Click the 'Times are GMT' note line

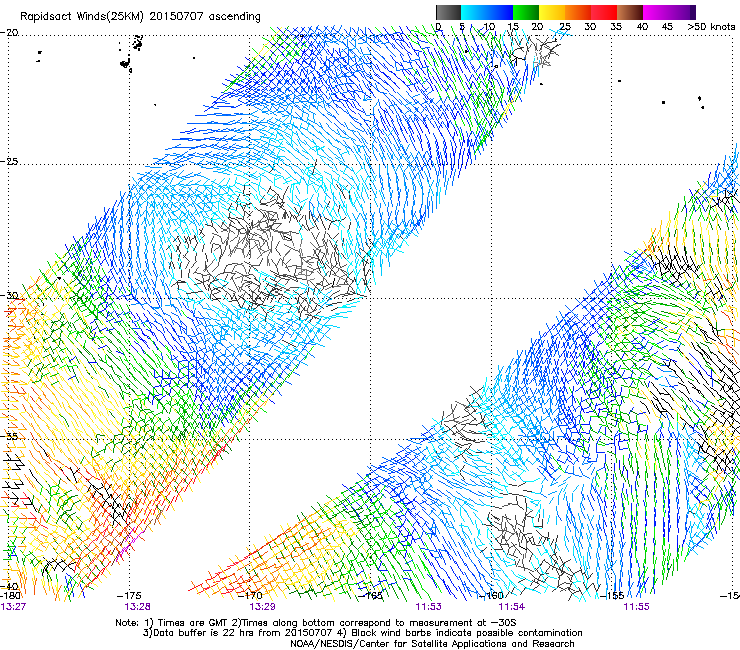tap(315, 623)
